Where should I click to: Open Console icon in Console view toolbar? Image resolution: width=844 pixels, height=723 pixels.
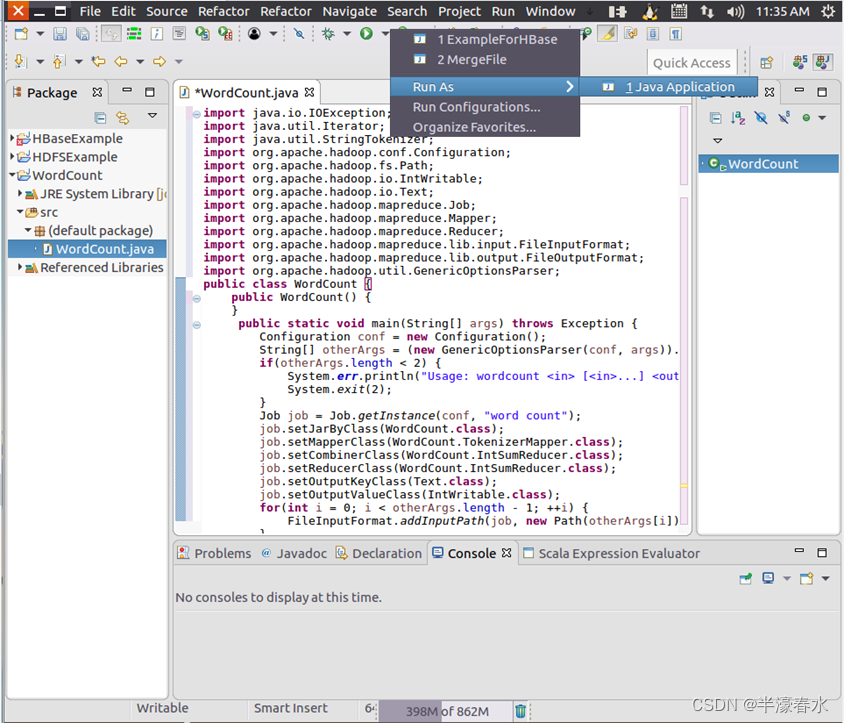coord(807,578)
